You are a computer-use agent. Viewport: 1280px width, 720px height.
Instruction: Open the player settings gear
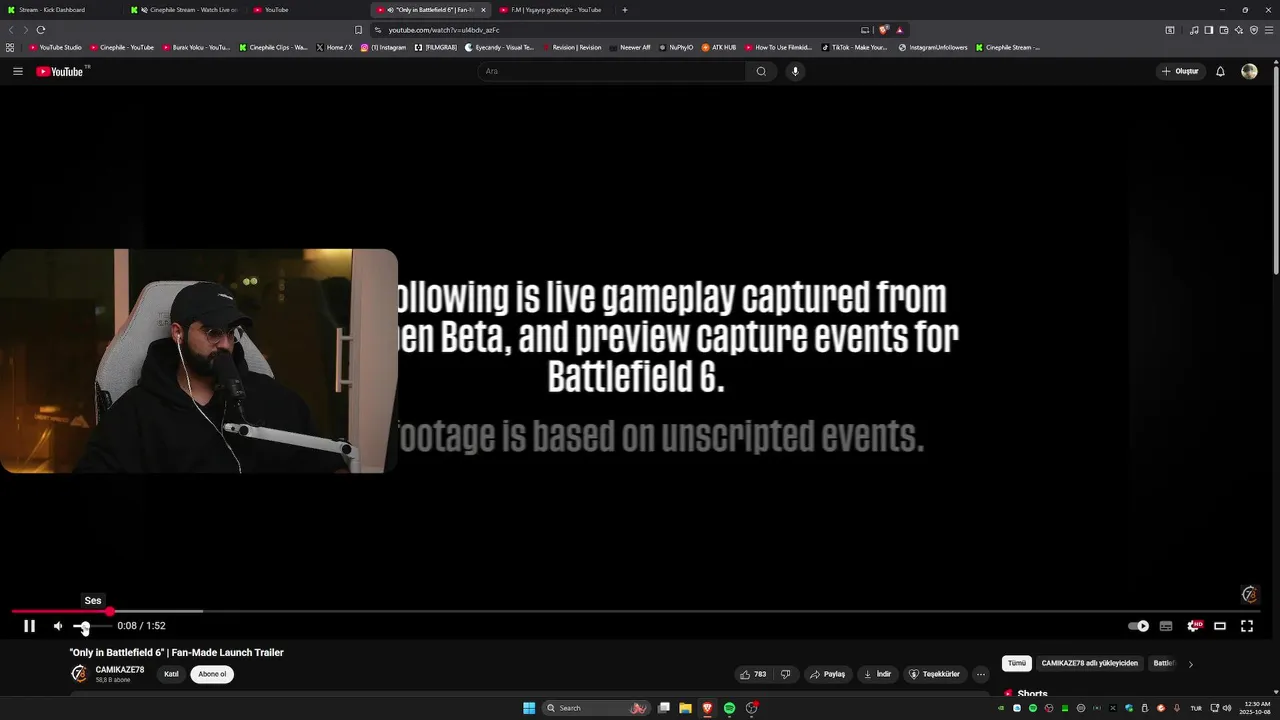click(1193, 626)
